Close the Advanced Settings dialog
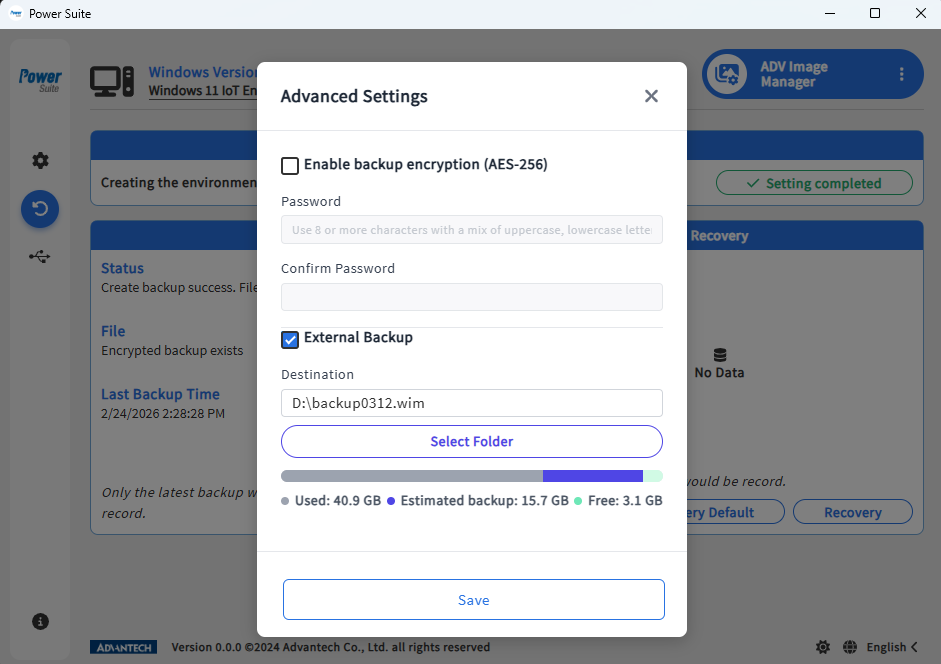Image resolution: width=941 pixels, height=664 pixels. [651, 96]
